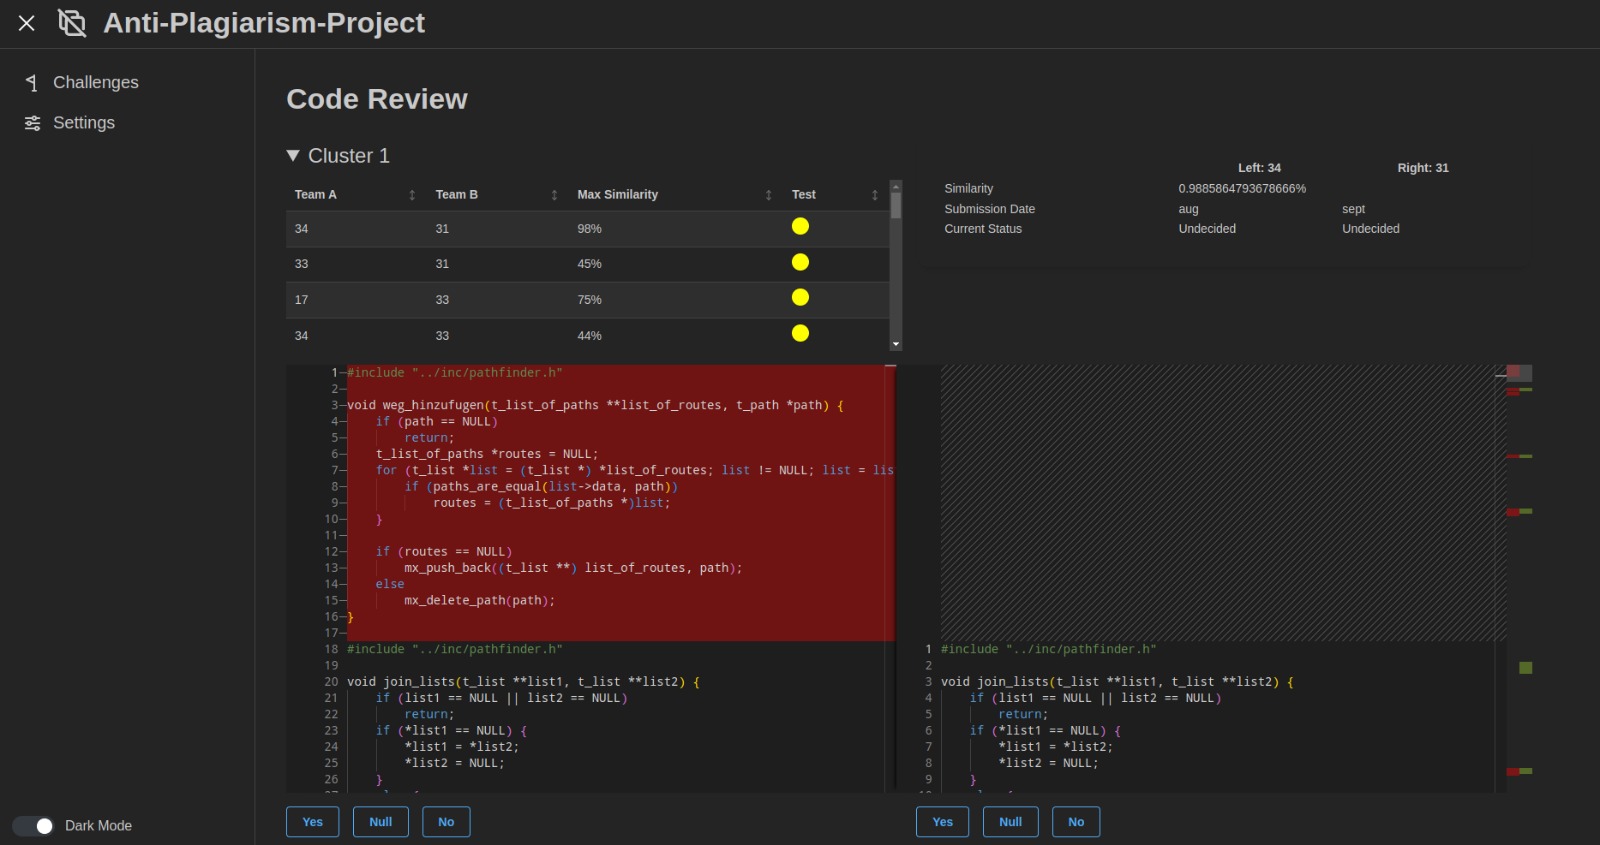Mark right submission as Yes
Viewport: 1600px width, 845px height.
point(943,822)
